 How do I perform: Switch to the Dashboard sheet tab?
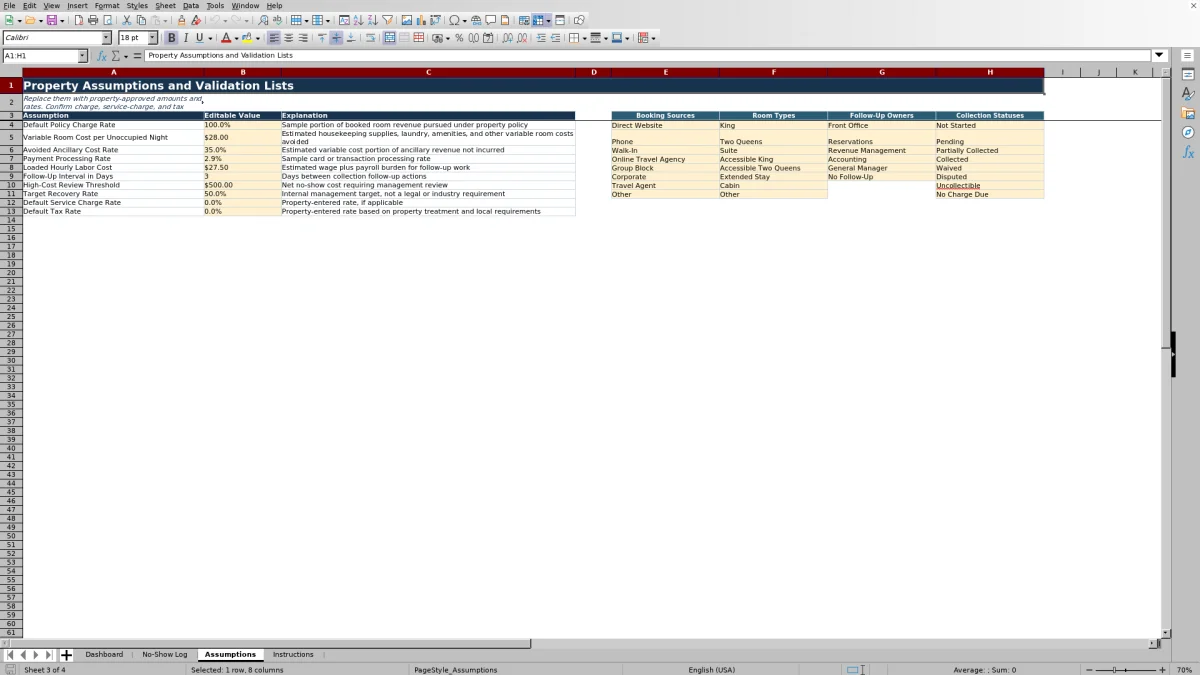(104, 655)
